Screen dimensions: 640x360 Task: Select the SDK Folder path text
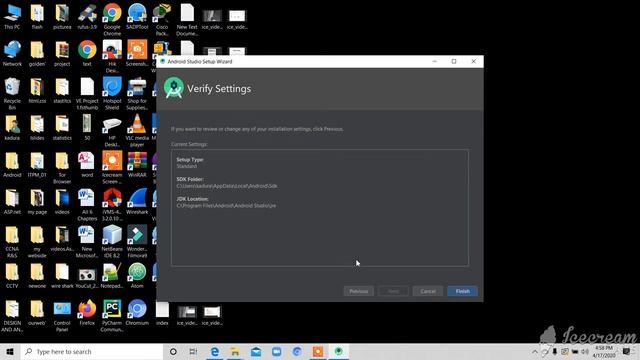click(x=227, y=186)
